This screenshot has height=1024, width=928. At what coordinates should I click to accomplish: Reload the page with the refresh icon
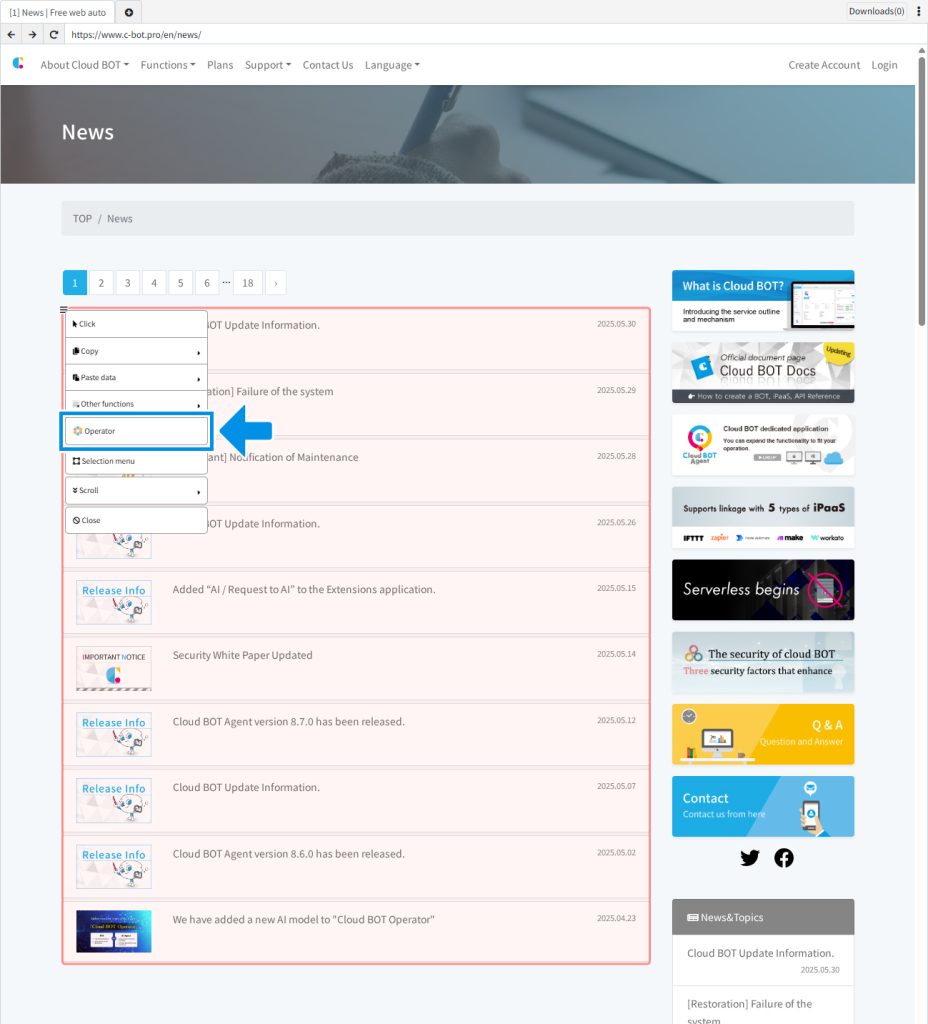[54, 35]
